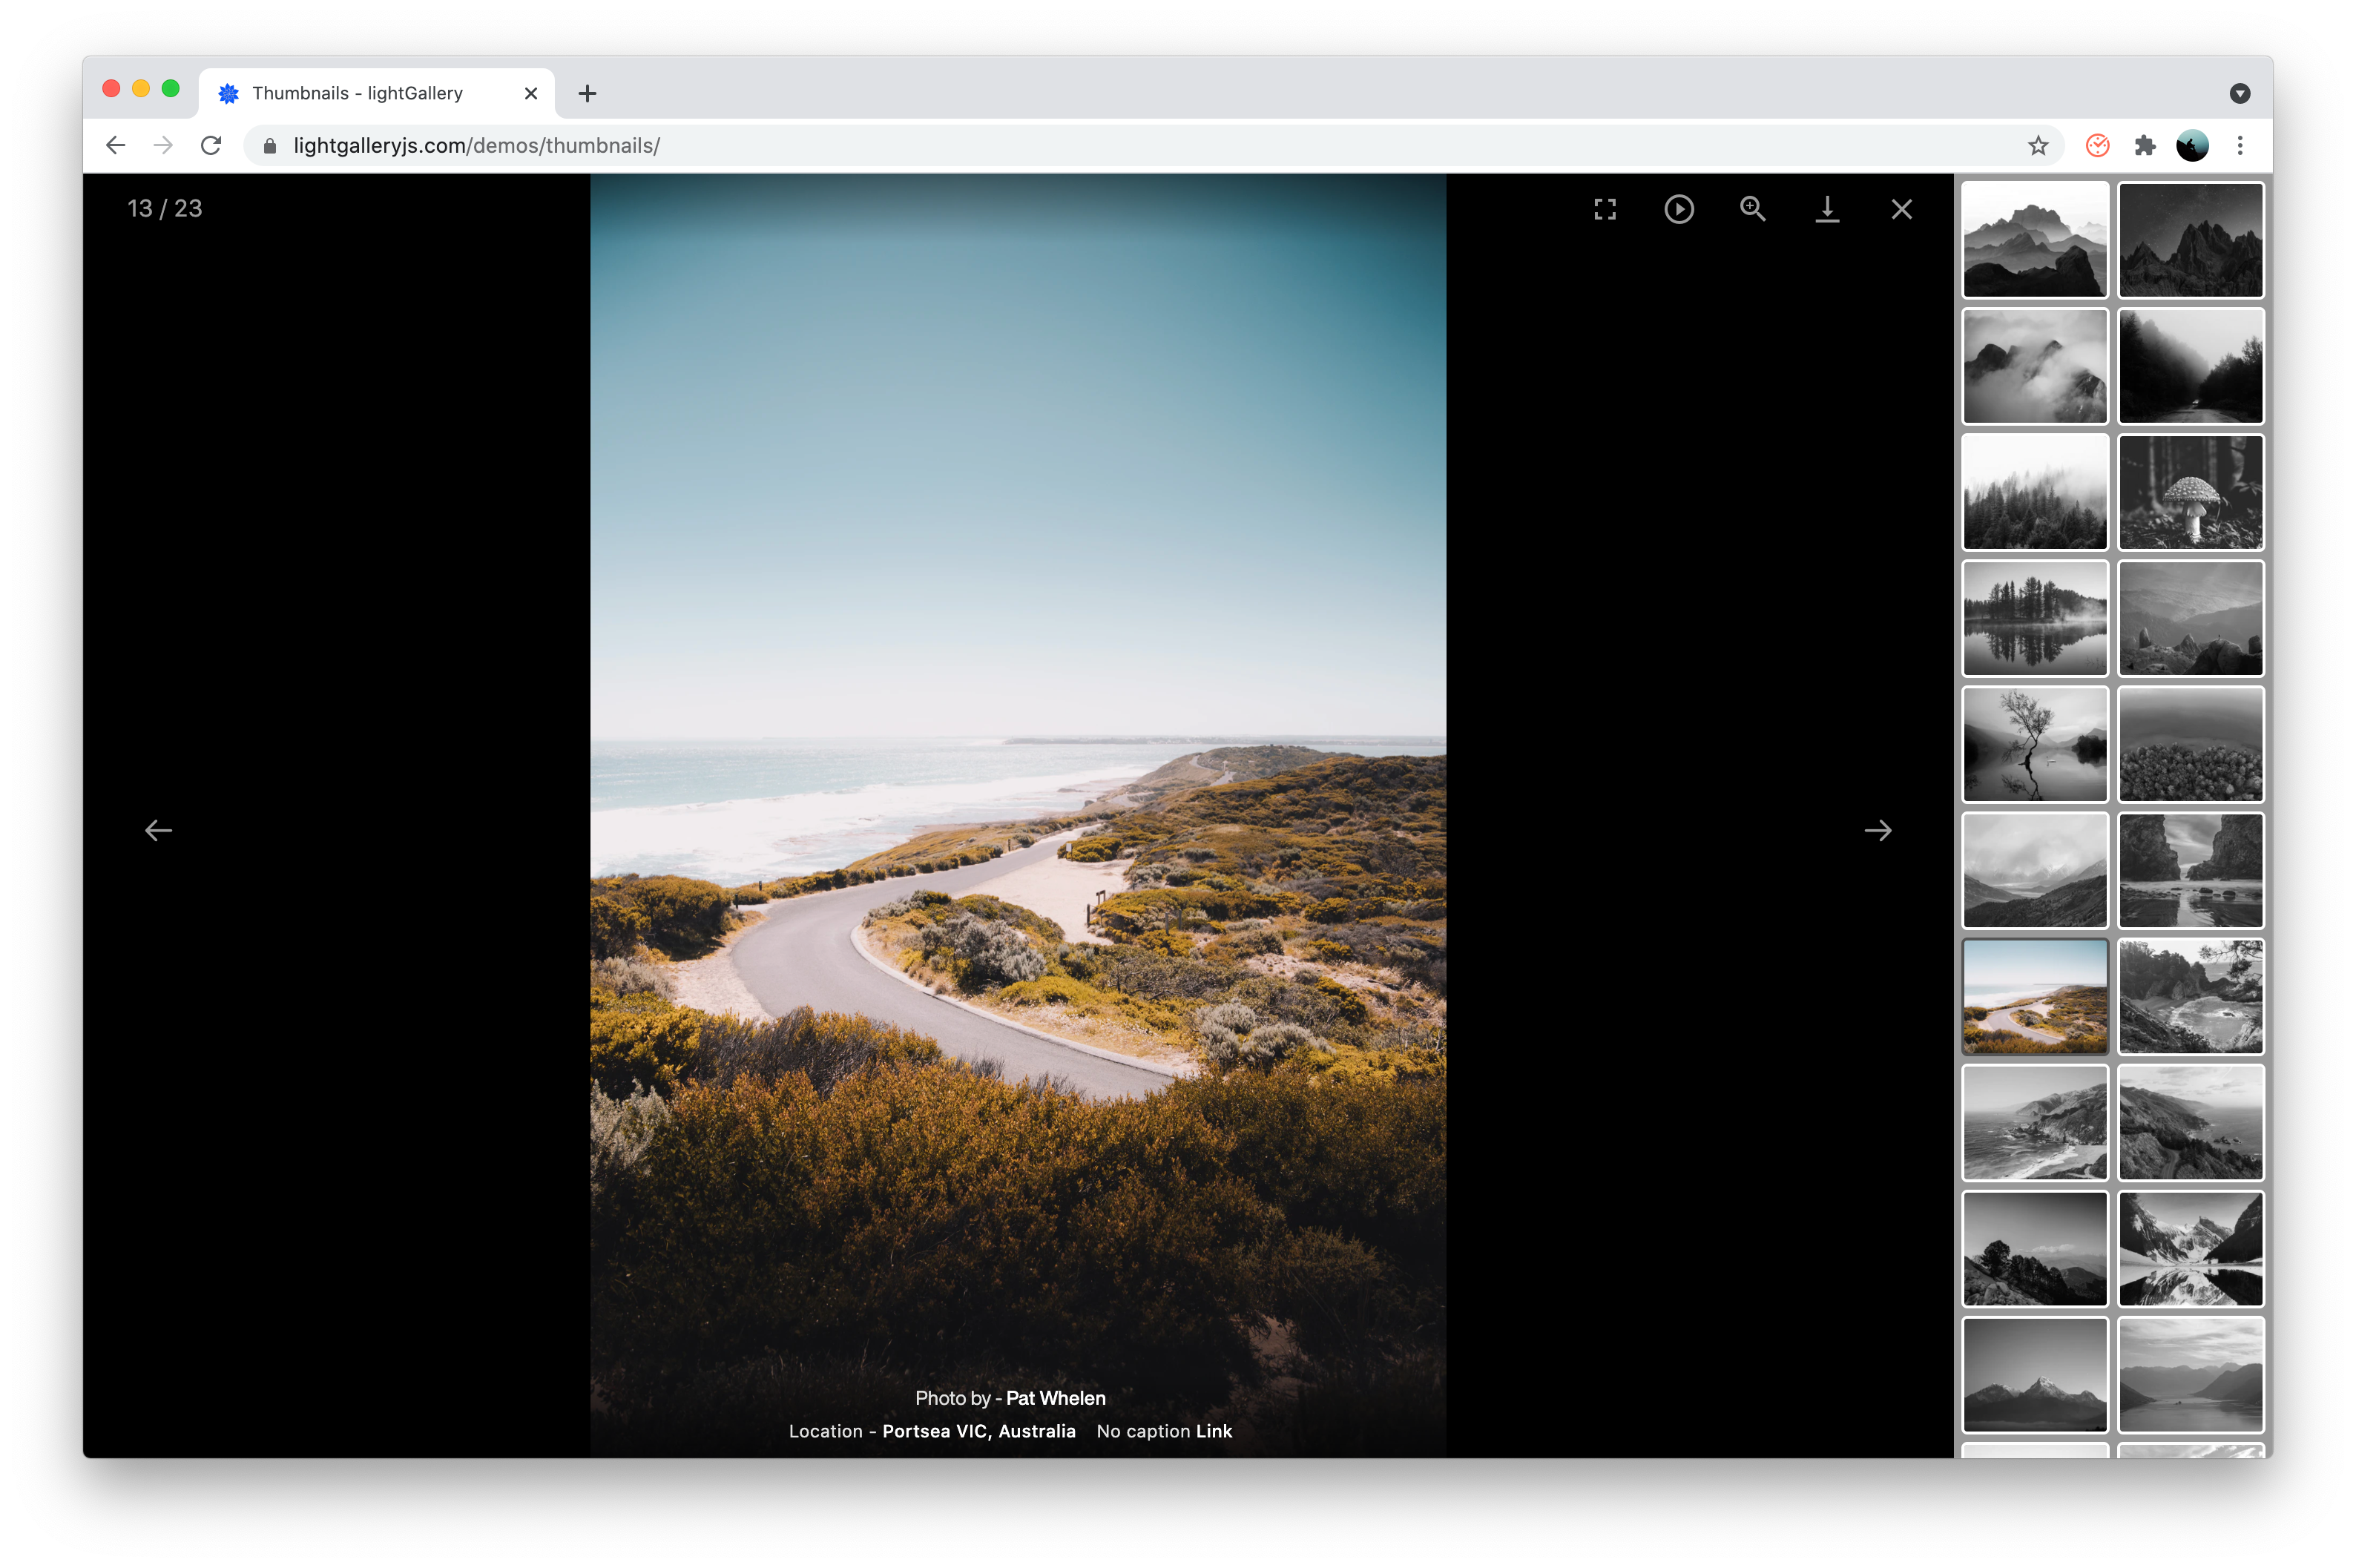Open Chrome three-dot menu
The height and width of the screenshot is (1568, 2356).
coord(2240,146)
